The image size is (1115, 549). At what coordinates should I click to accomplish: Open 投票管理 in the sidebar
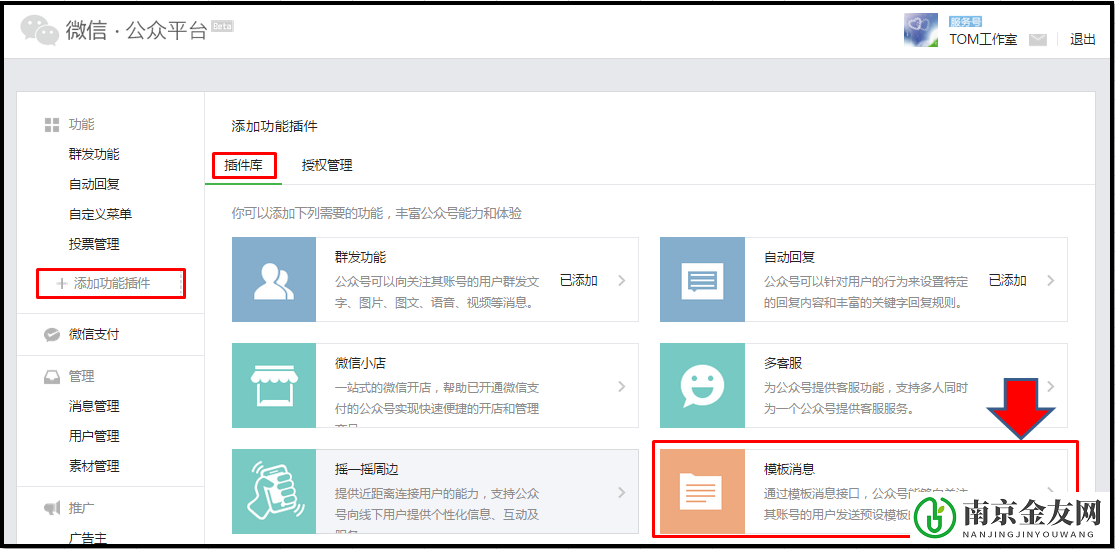tap(94, 244)
